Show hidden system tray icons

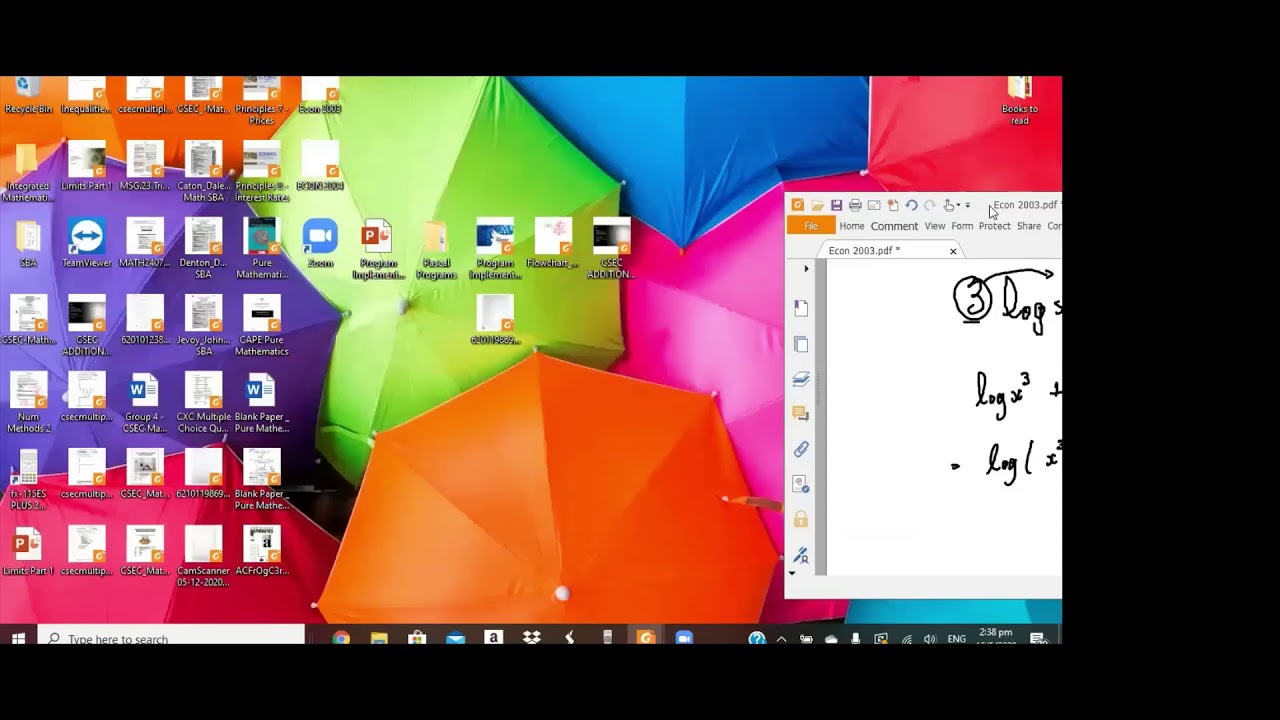[x=781, y=638]
